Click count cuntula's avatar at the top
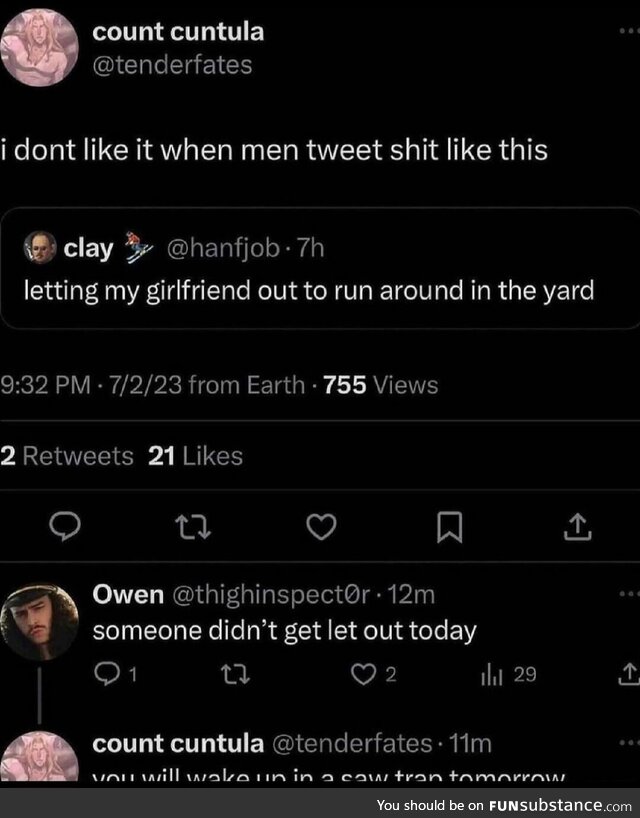Image resolution: width=640 pixels, height=818 pixels. tap(39, 48)
